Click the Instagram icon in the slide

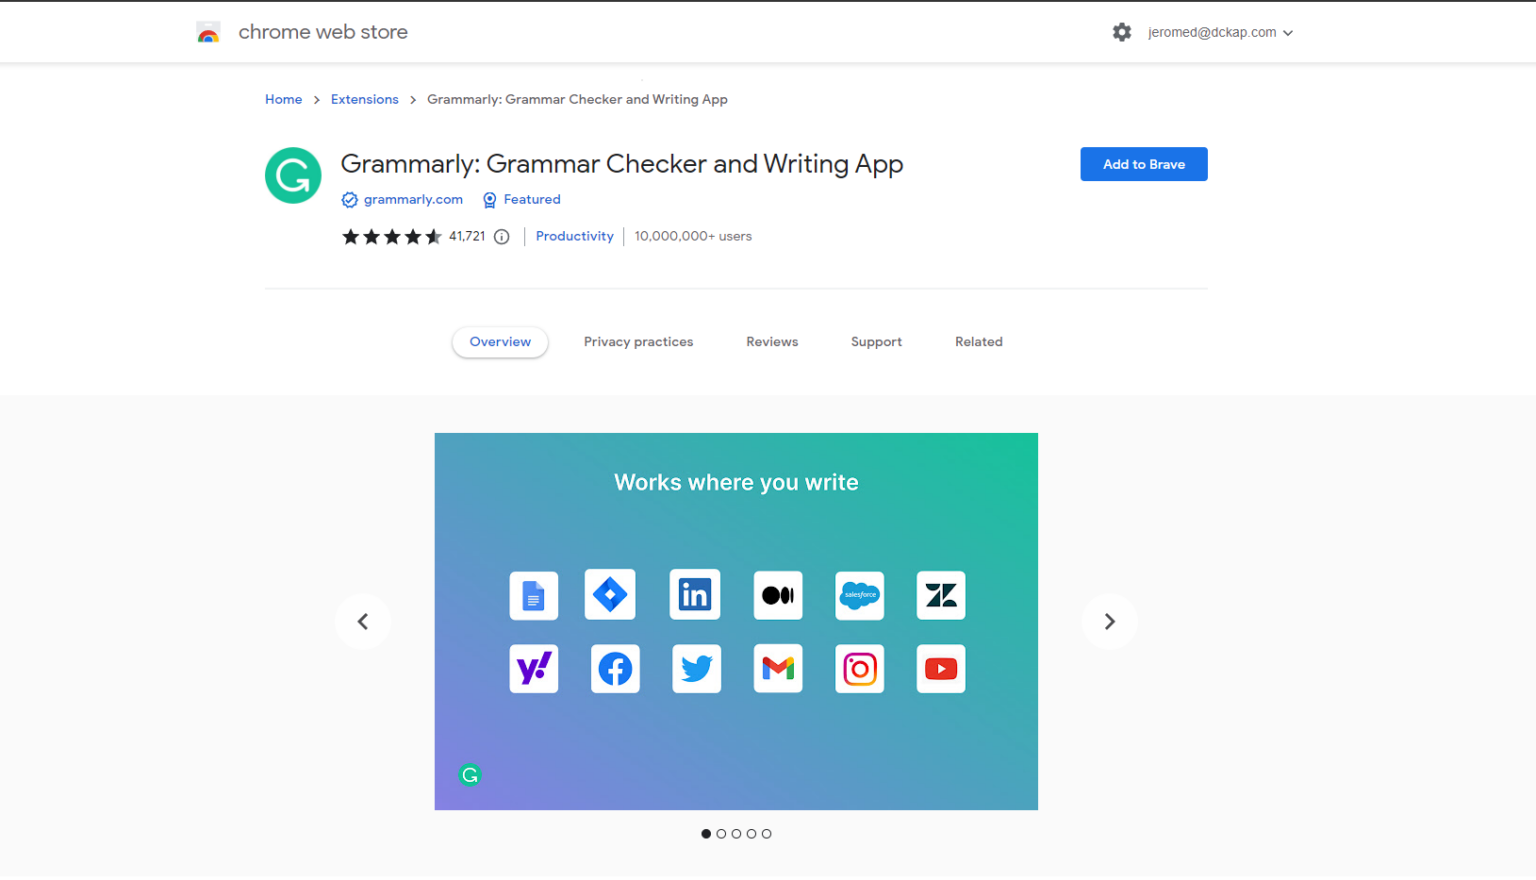click(x=860, y=669)
